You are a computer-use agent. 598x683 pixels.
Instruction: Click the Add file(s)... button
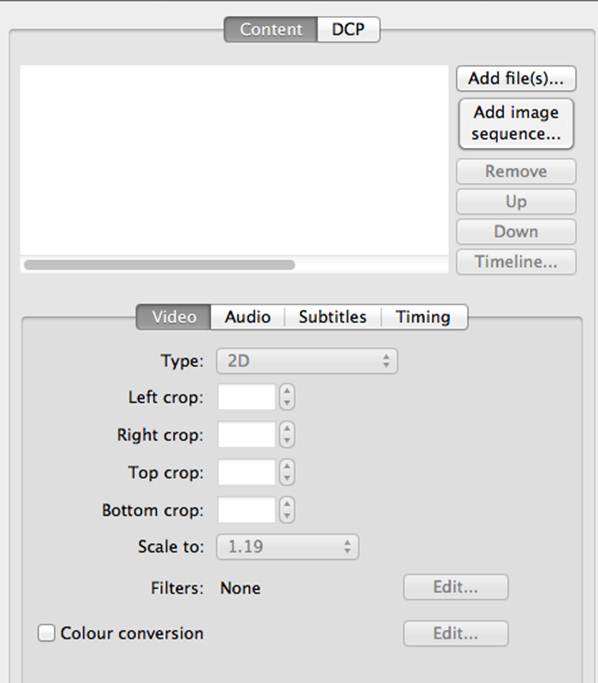[516, 78]
